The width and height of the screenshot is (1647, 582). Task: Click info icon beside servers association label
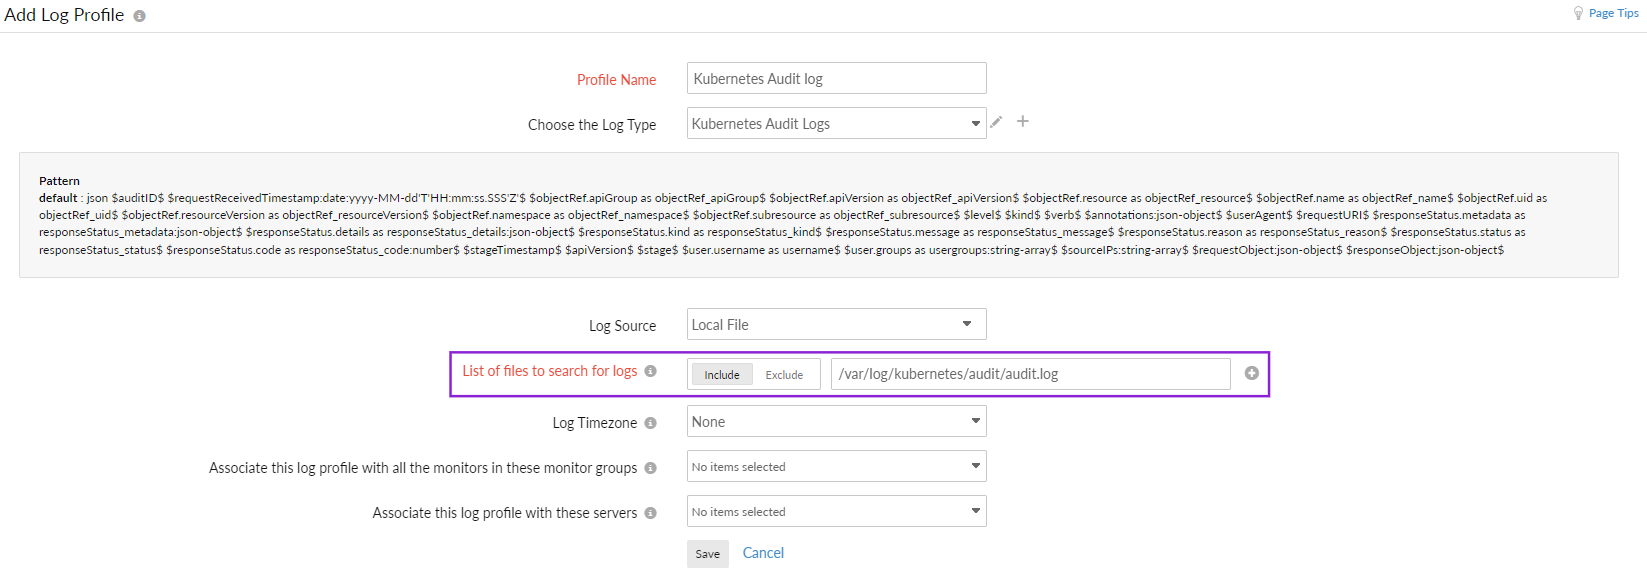tap(651, 513)
